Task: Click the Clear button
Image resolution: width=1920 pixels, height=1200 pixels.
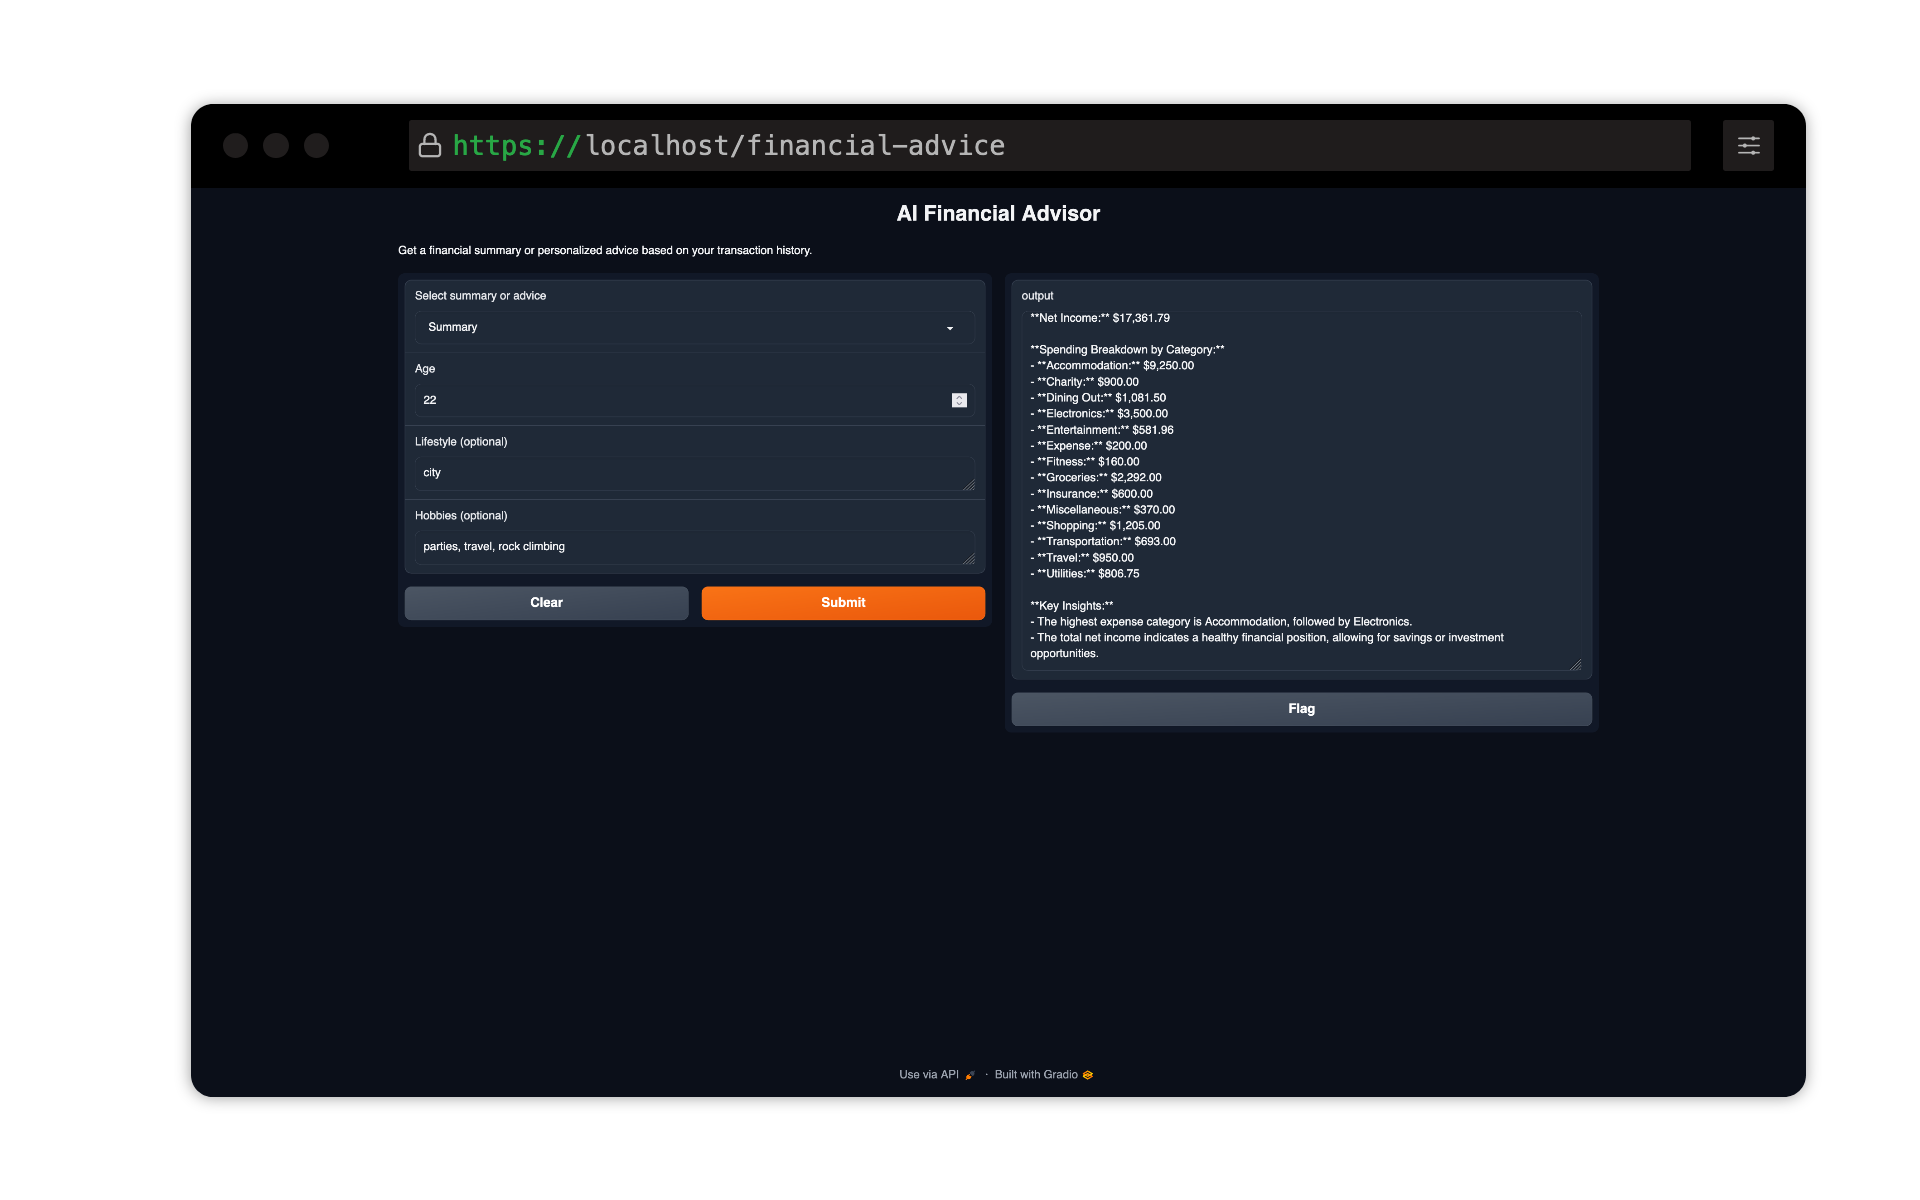Action: [546, 603]
